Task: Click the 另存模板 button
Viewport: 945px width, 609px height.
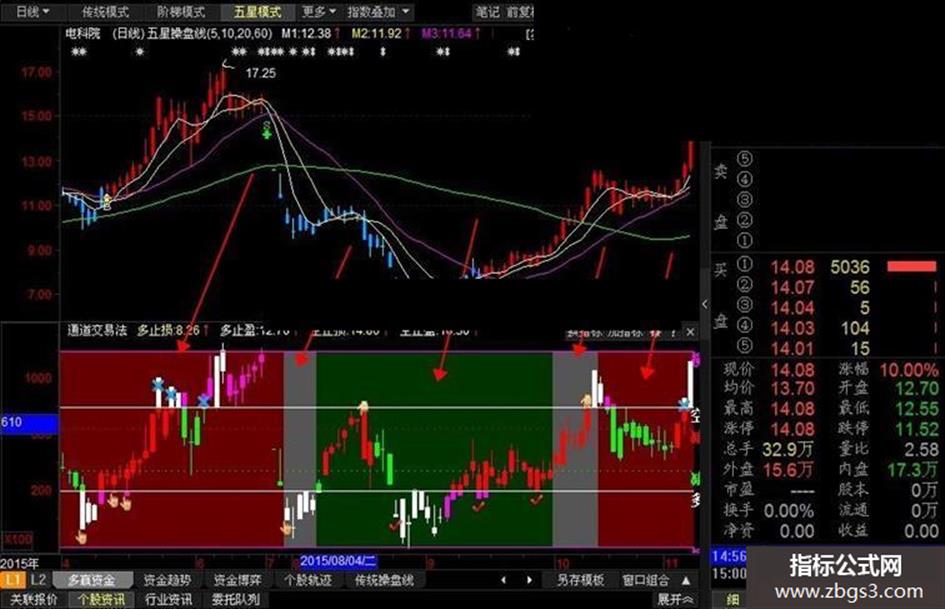Action: coord(580,580)
